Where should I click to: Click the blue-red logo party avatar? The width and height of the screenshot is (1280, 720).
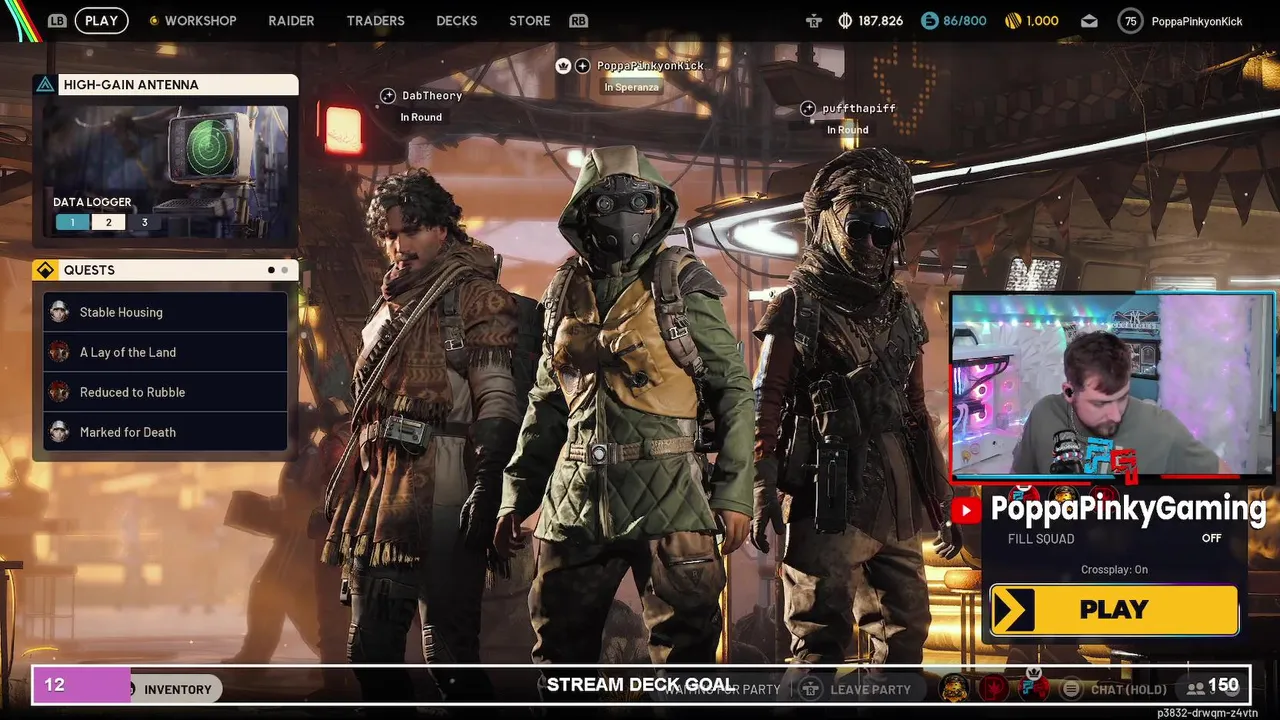pyautogui.click(x=1034, y=688)
